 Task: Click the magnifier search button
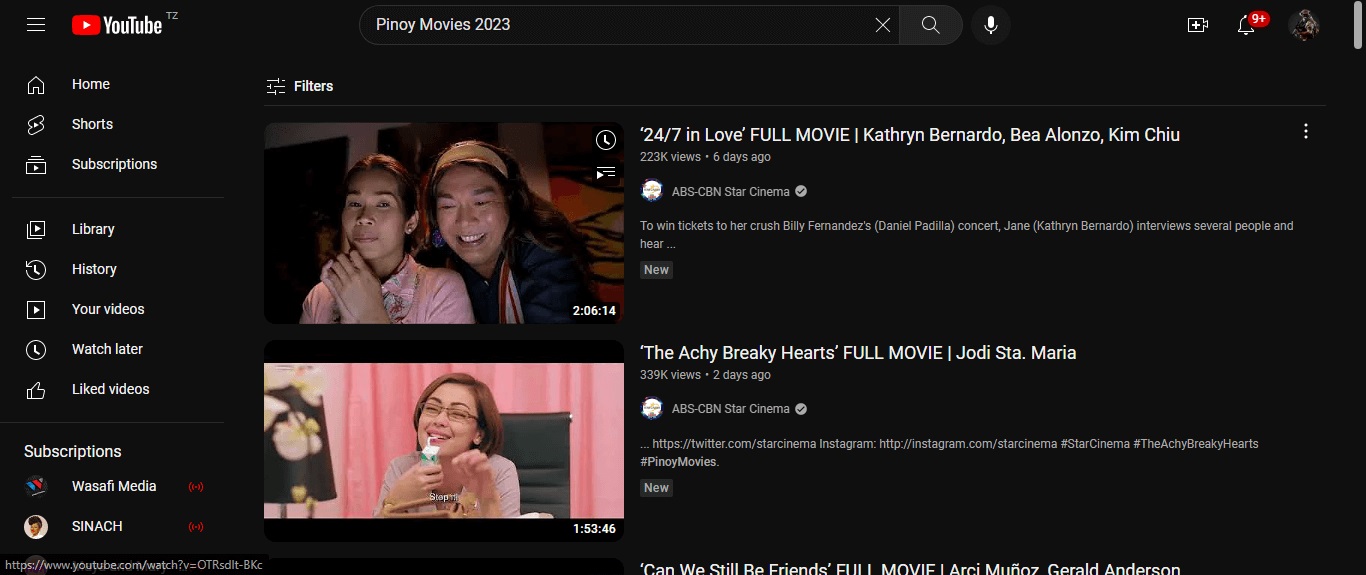[x=931, y=25]
